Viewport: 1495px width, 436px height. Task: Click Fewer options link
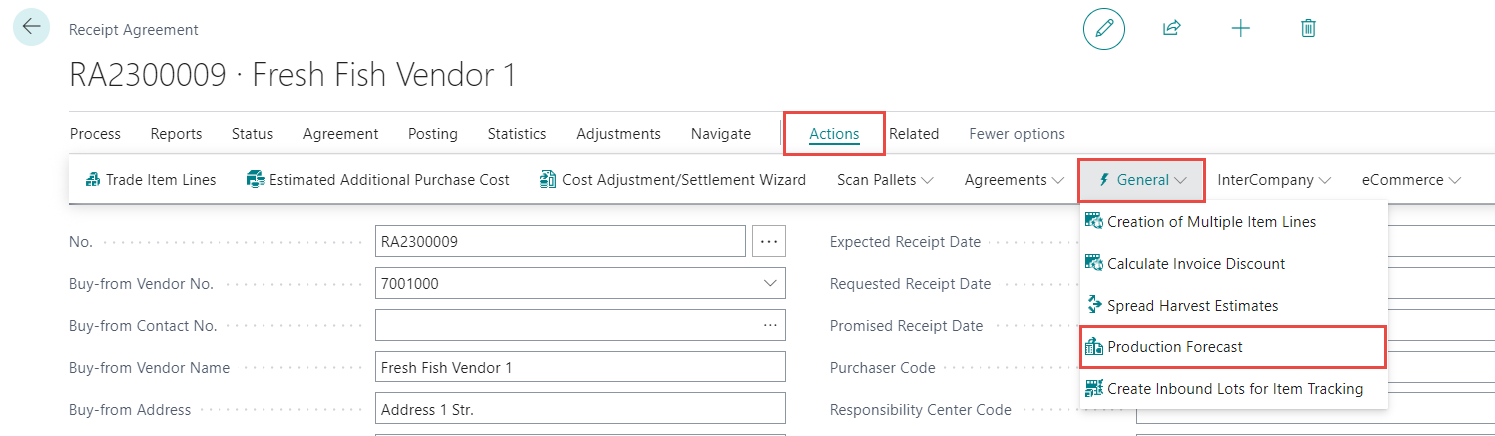click(x=1017, y=134)
